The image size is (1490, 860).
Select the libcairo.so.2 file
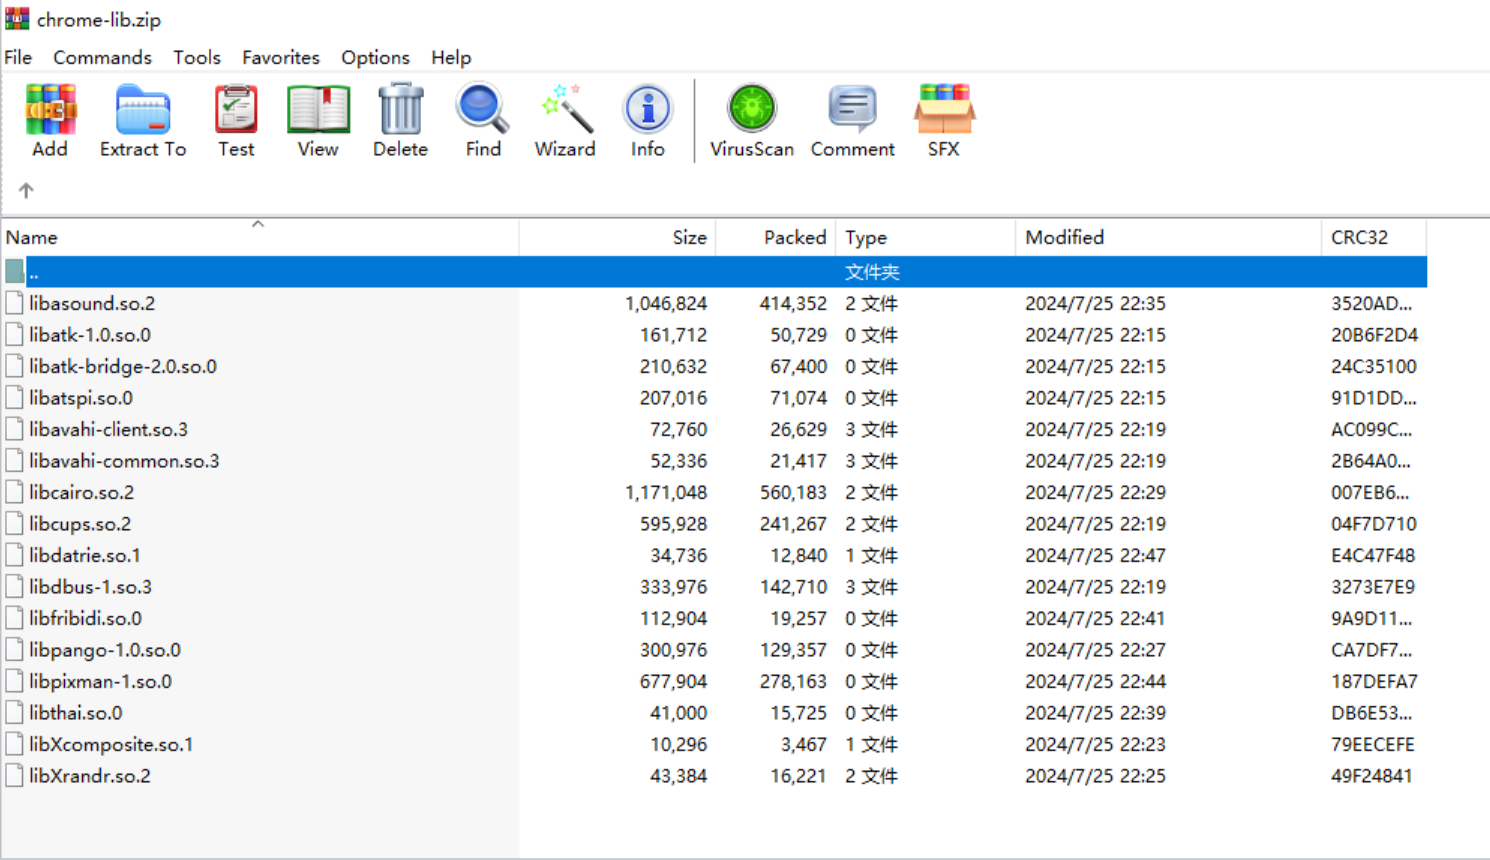point(81,492)
